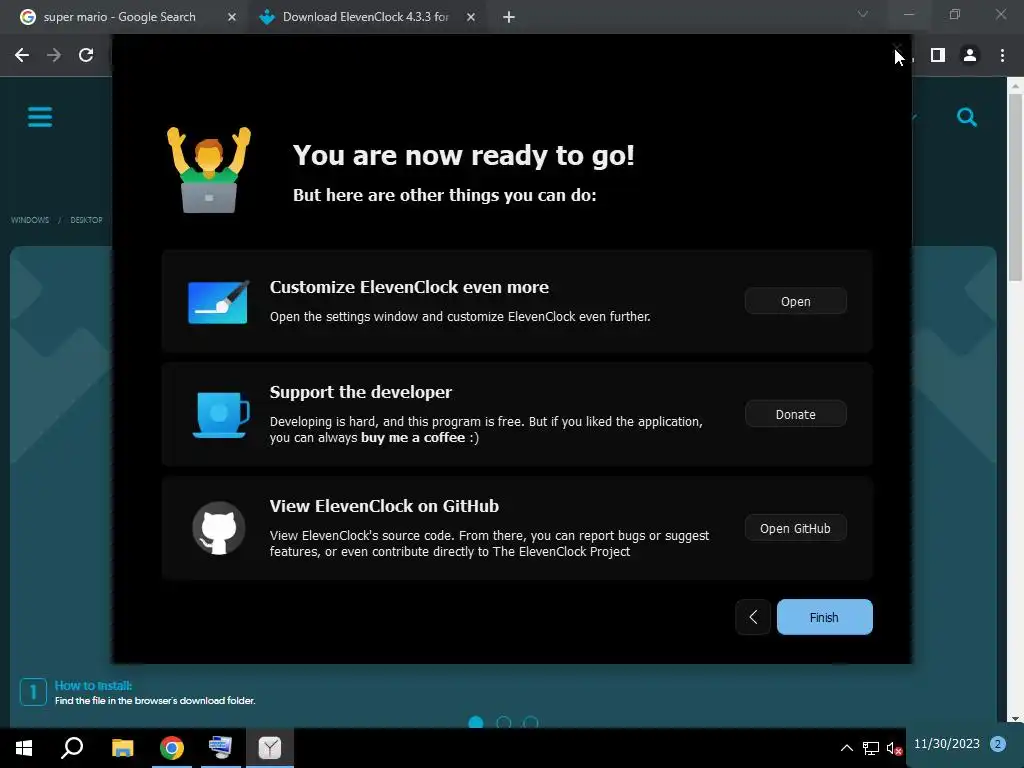
Task: Click the 'You are now ready to go!' heading
Action: (464, 155)
